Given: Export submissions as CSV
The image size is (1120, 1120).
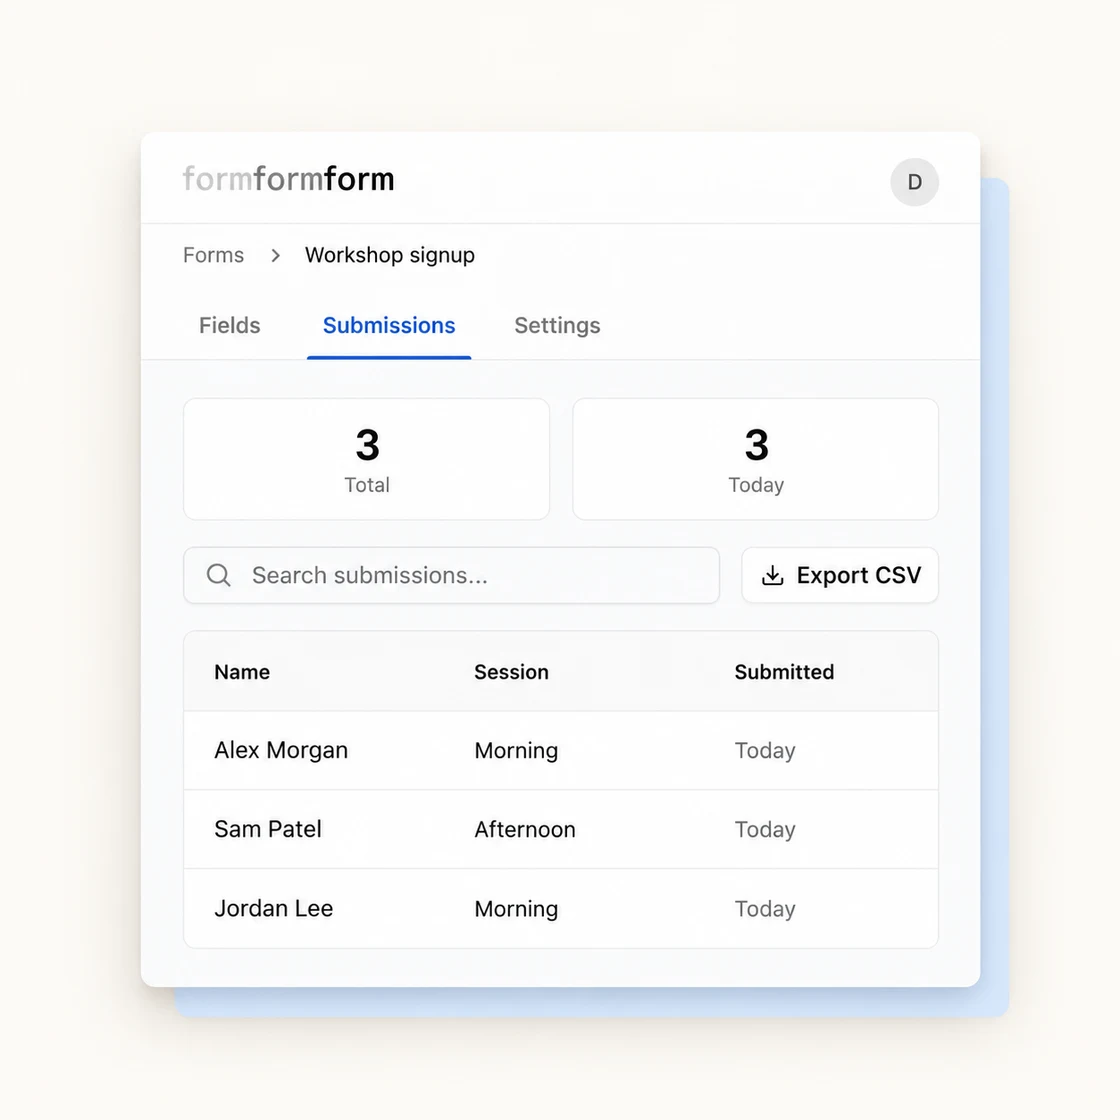Looking at the screenshot, I should tap(840, 575).
